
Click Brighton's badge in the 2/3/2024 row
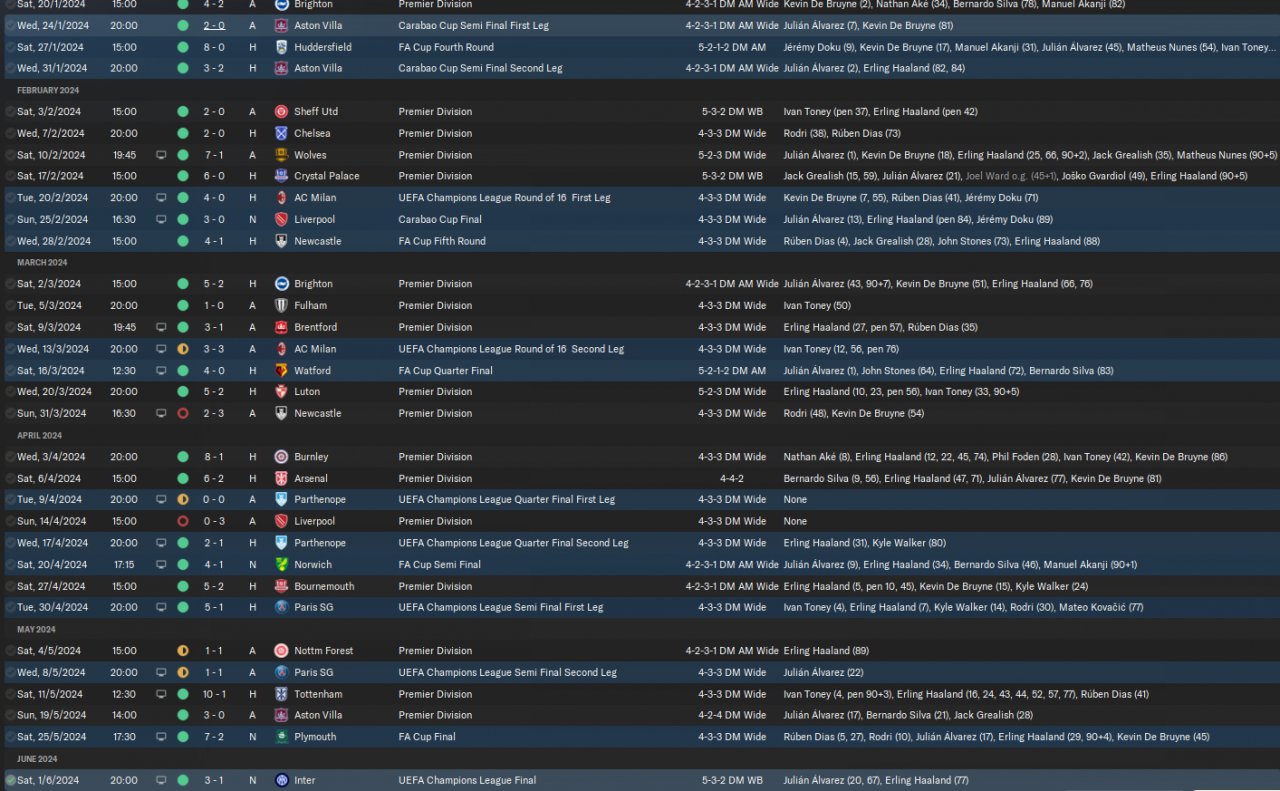pos(282,284)
